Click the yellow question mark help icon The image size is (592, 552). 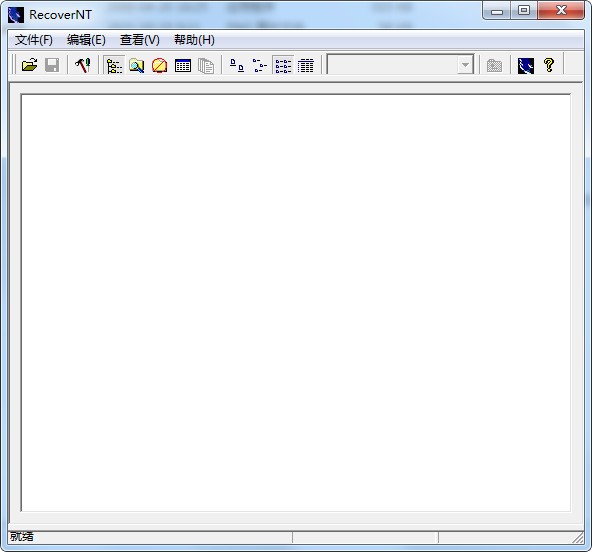click(x=549, y=65)
